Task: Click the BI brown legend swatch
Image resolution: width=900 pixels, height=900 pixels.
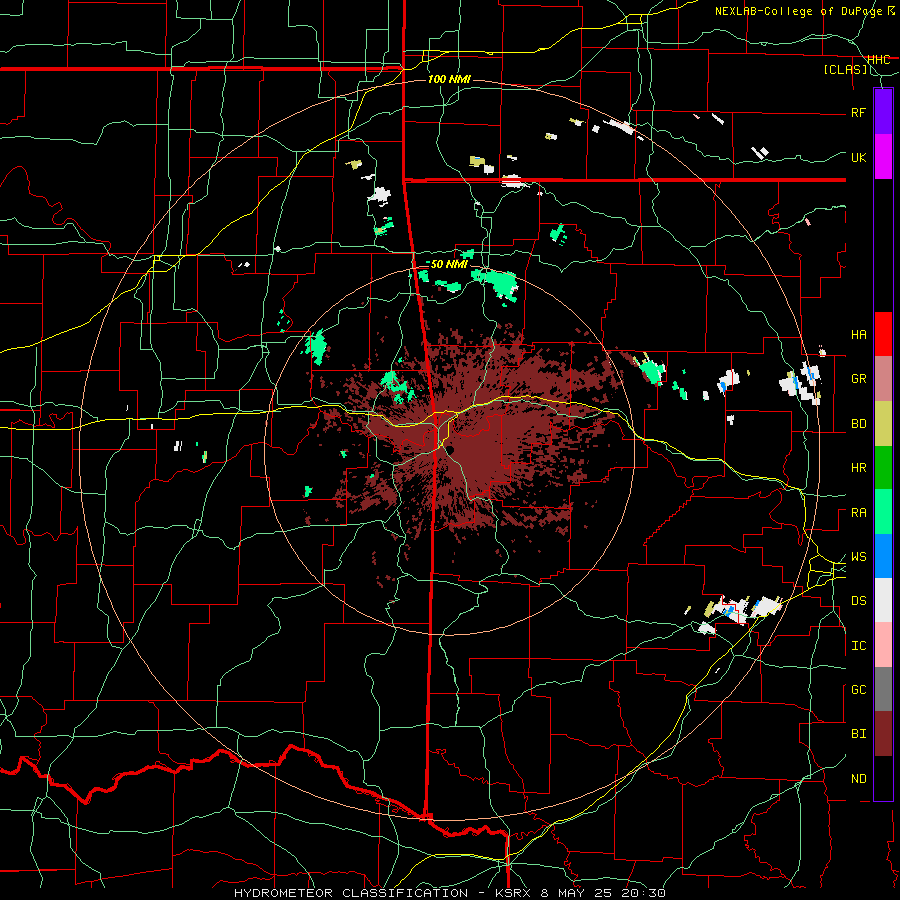Action: [x=883, y=734]
